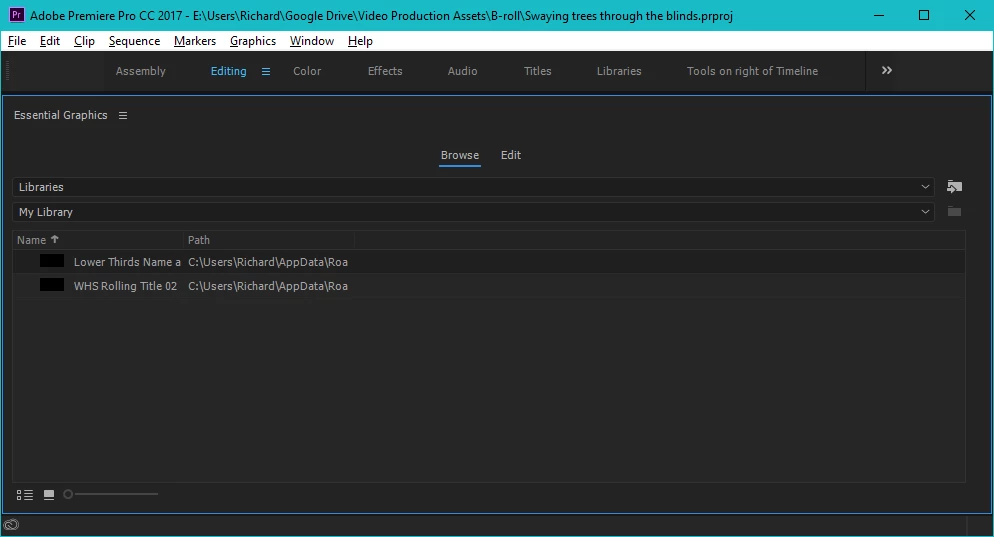994x537 pixels.
Task: Switch to the Titles workspace
Action: pos(538,71)
